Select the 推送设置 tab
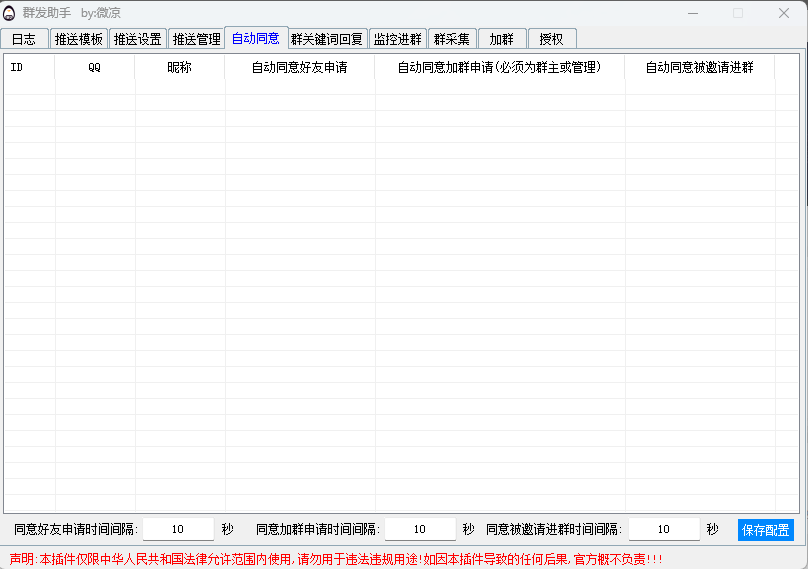The image size is (808, 569). click(x=137, y=39)
